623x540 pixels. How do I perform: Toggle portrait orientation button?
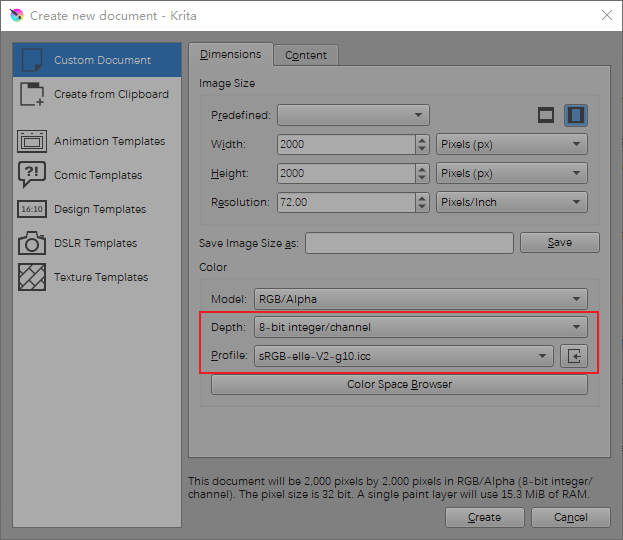click(x=575, y=115)
